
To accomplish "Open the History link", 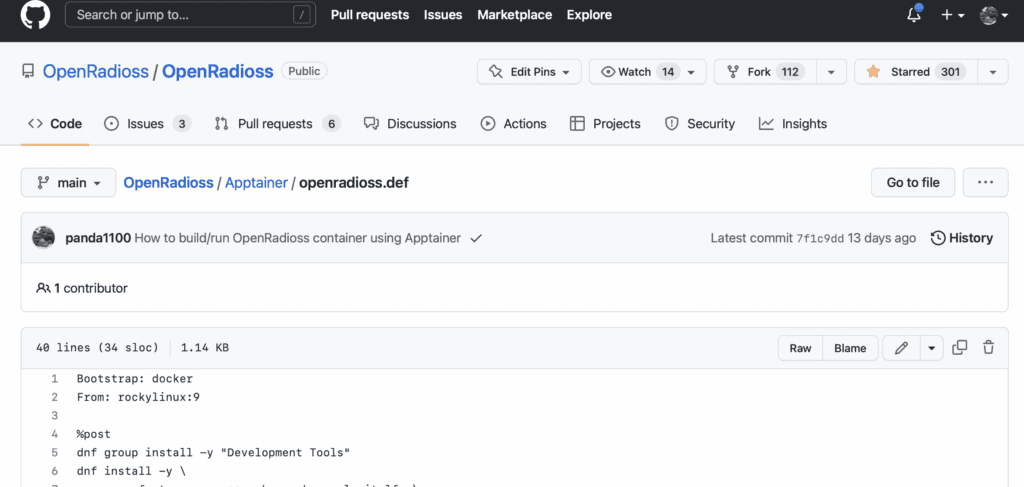I will click(x=961, y=238).
